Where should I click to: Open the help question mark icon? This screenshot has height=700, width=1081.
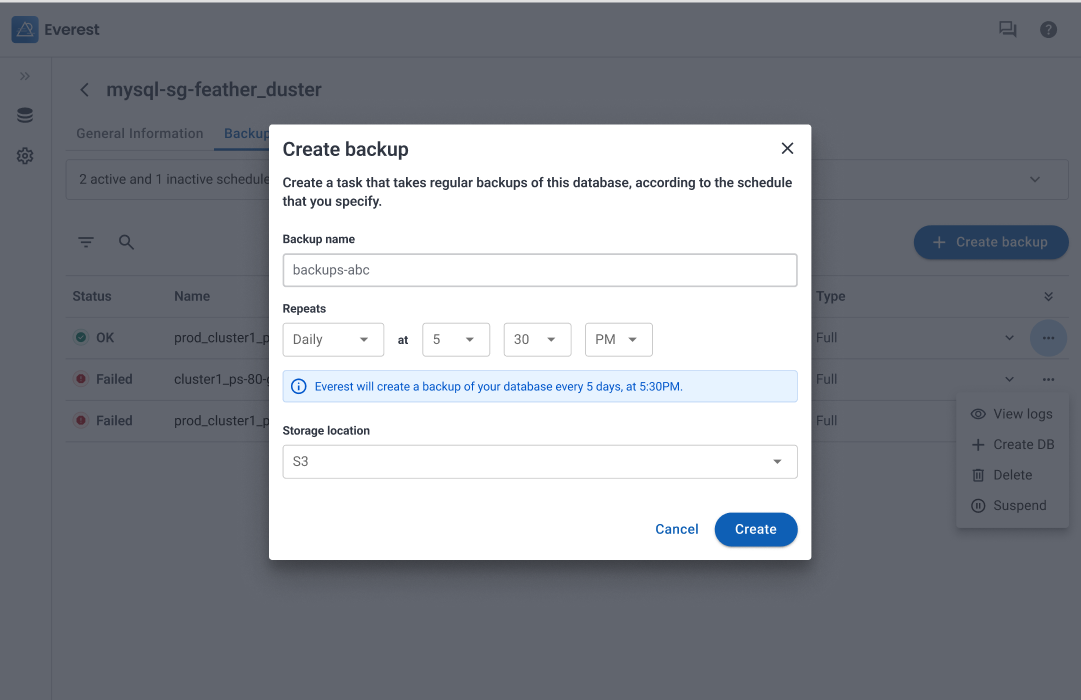(x=1048, y=30)
